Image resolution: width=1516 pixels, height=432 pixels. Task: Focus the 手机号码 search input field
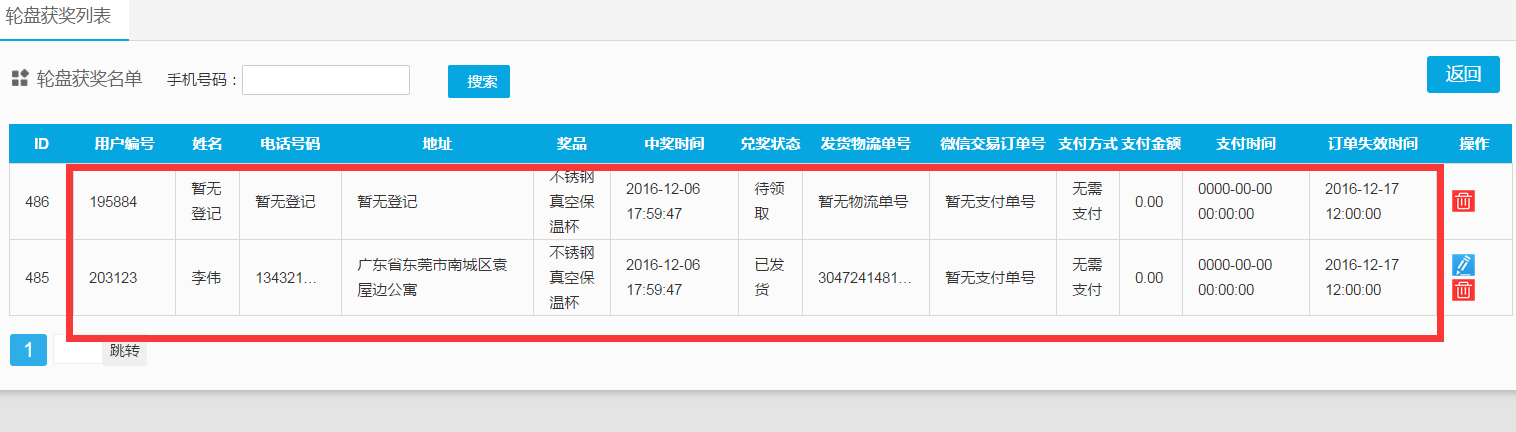(x=325, y=80)
